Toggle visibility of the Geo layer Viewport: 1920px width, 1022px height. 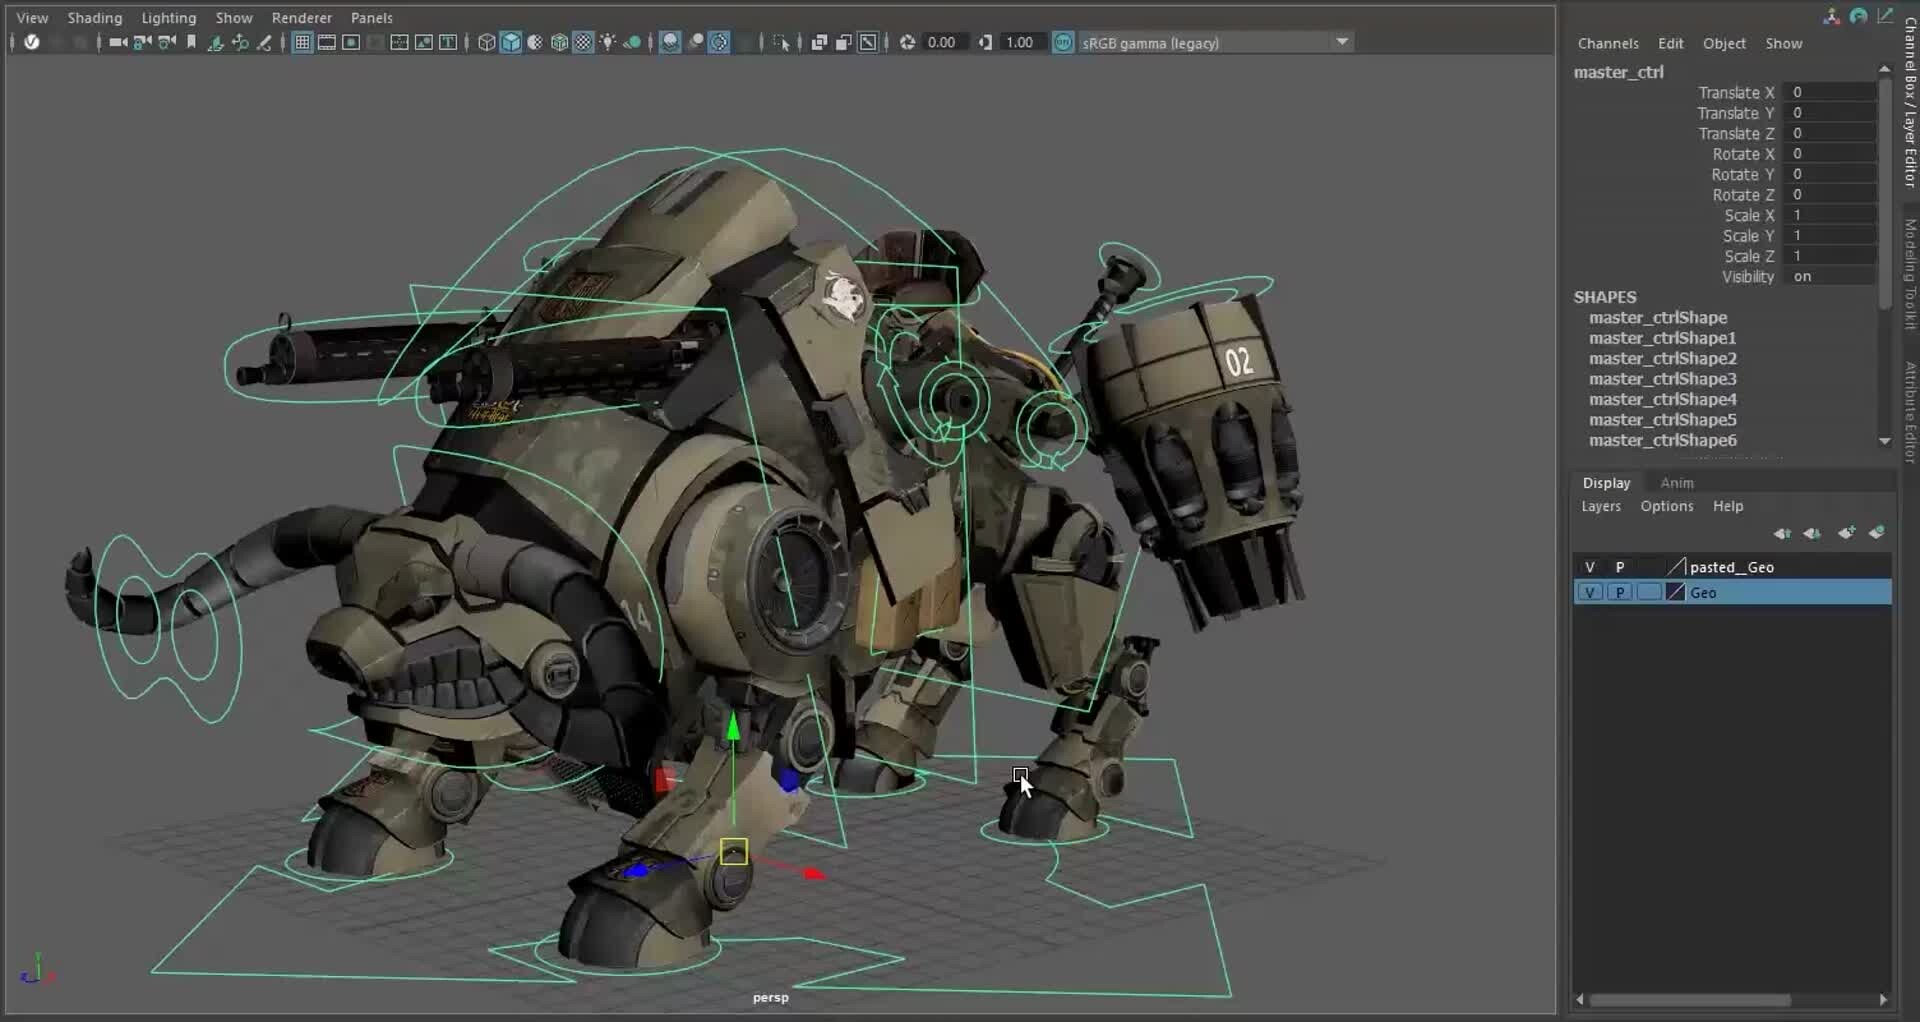click(x=1590, y=592)
